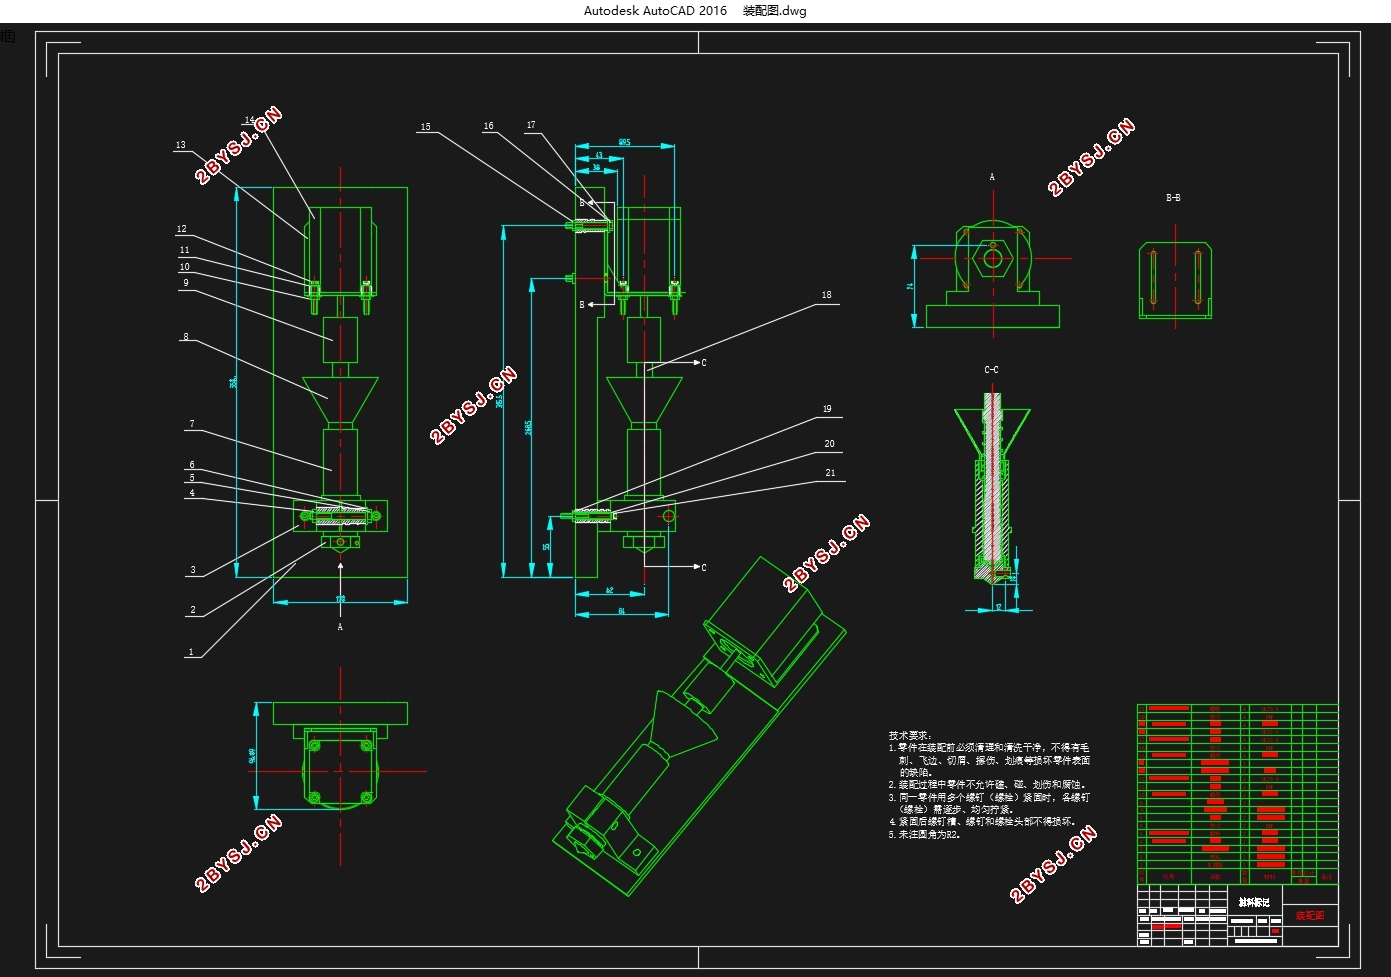Click part number label 16

[488, 126]
